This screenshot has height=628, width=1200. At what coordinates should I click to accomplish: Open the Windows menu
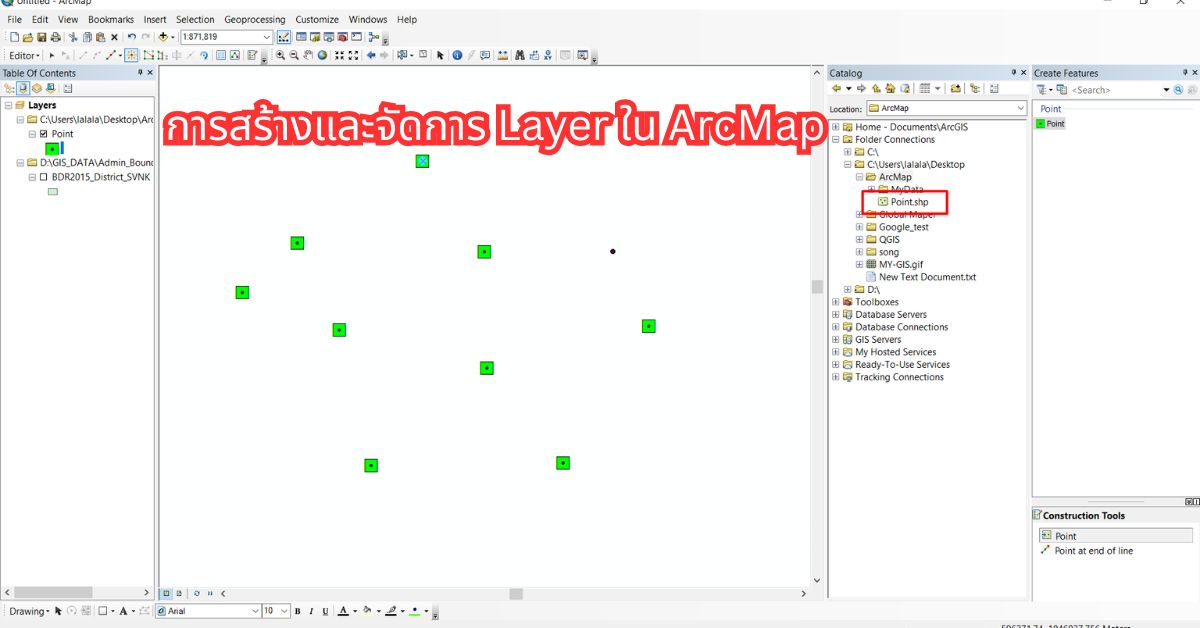[368, 19]
